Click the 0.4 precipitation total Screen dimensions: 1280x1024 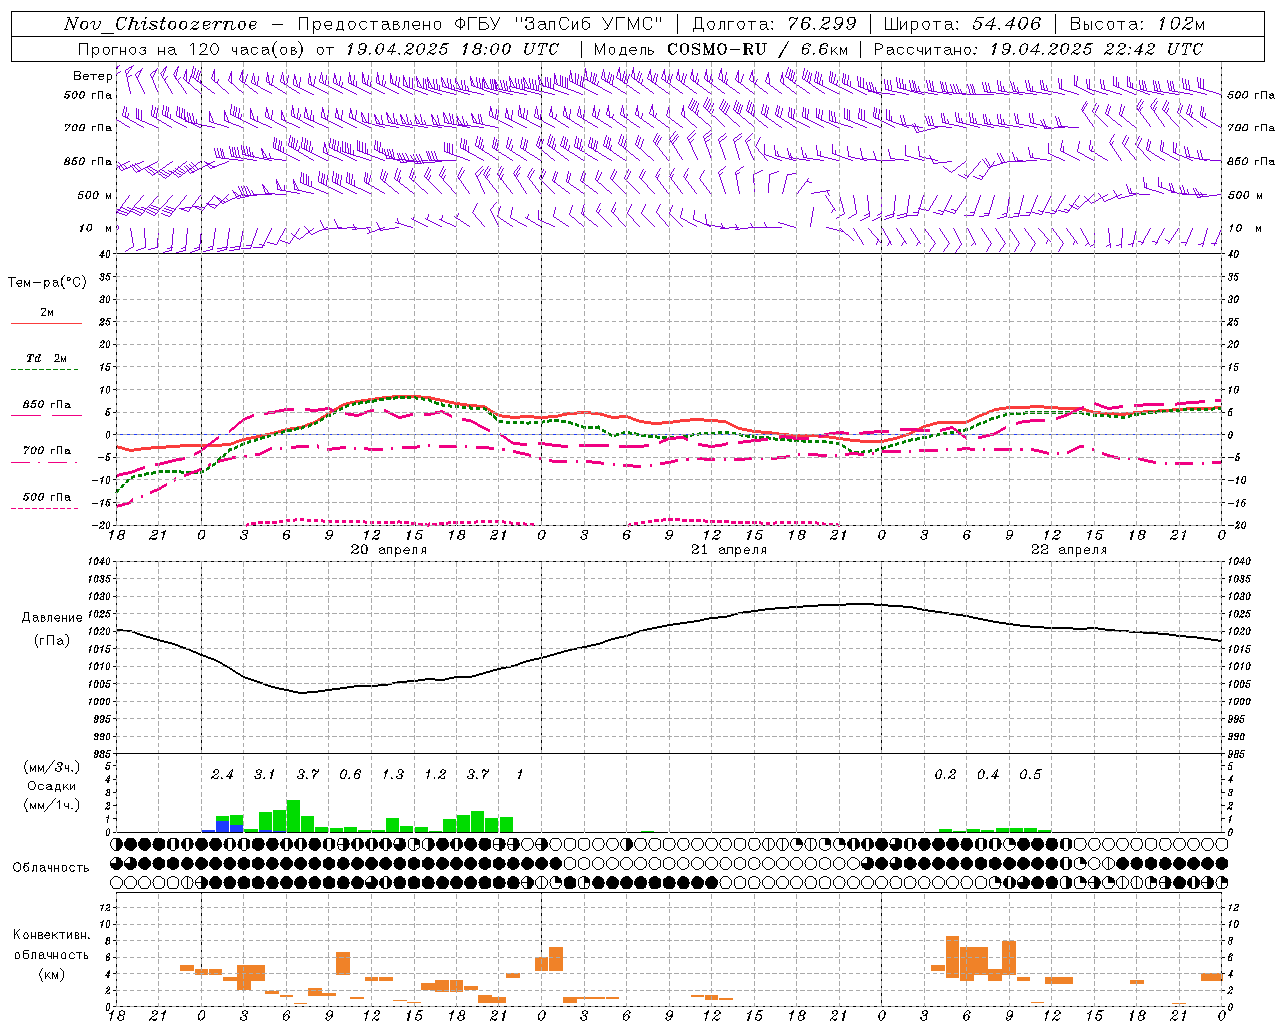[988, 775]
